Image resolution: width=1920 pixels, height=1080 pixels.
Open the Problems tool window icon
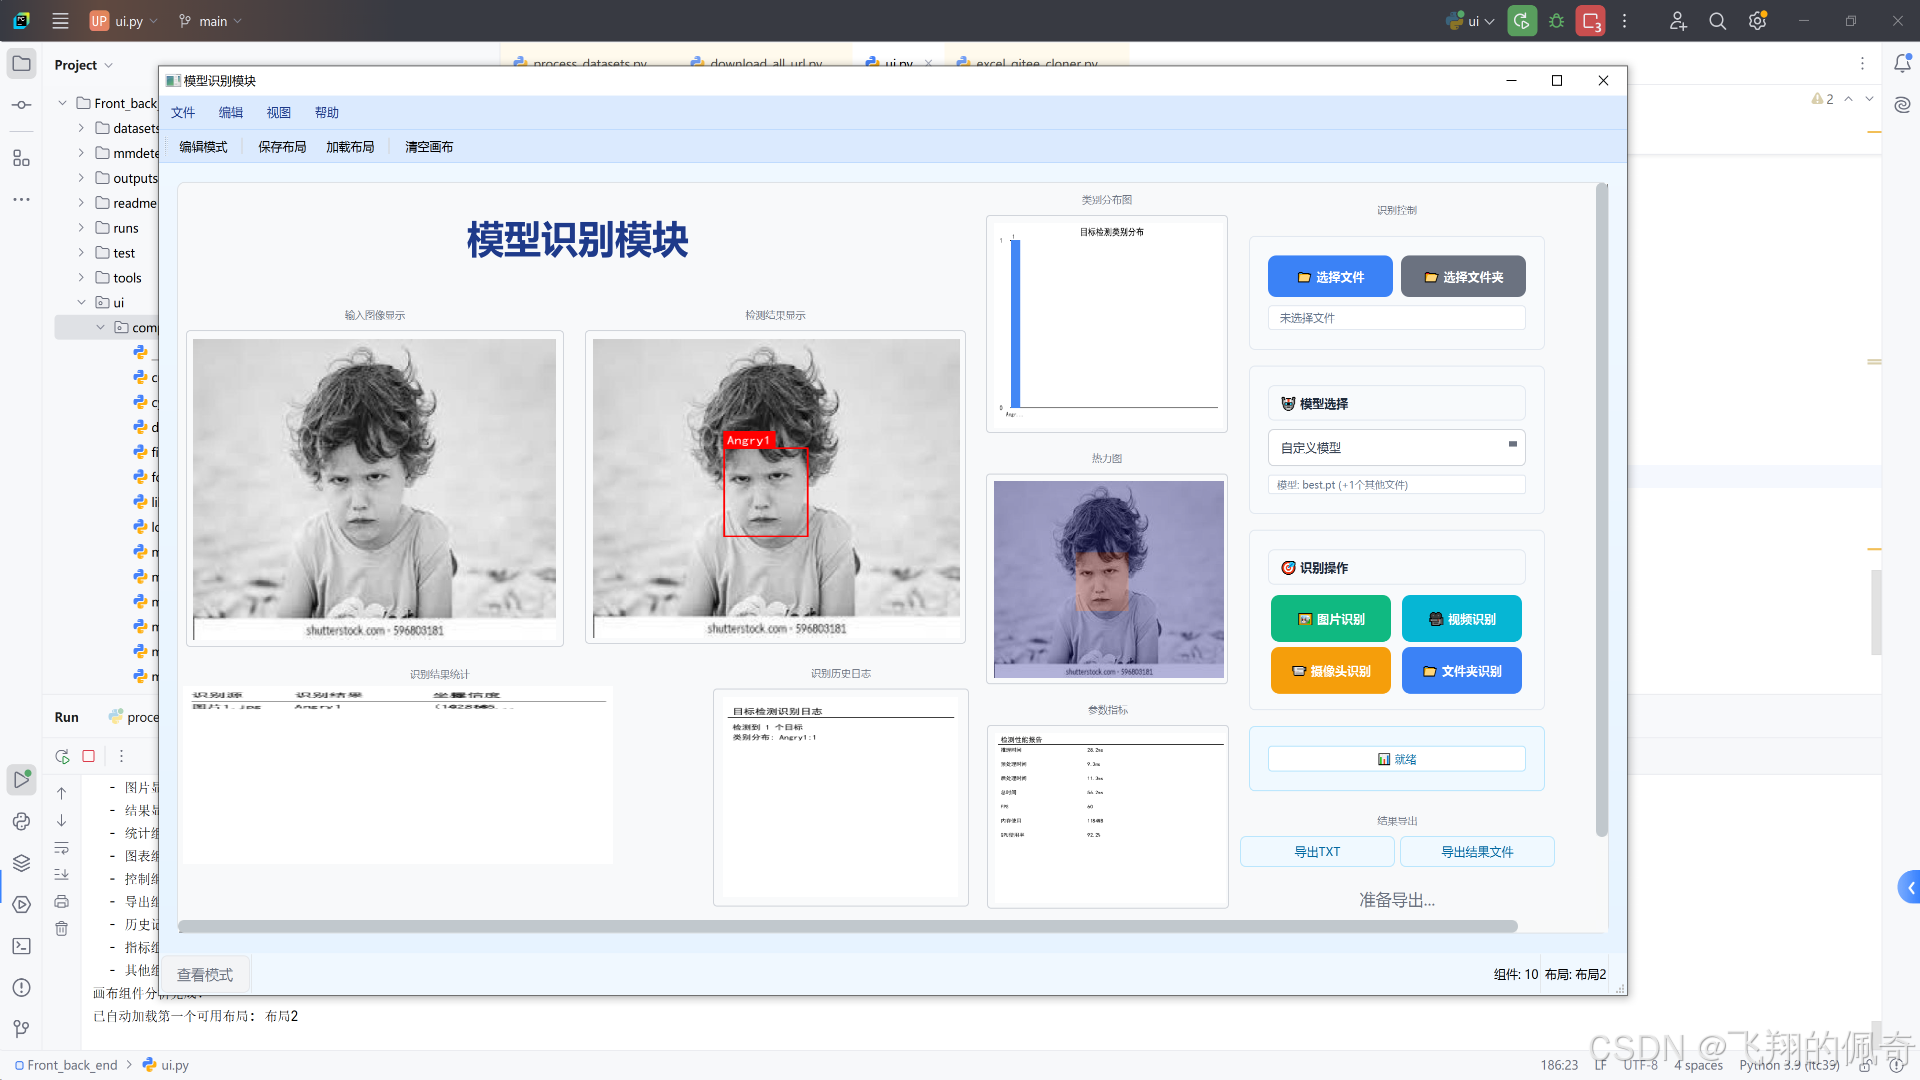click(x=21, y=988)
